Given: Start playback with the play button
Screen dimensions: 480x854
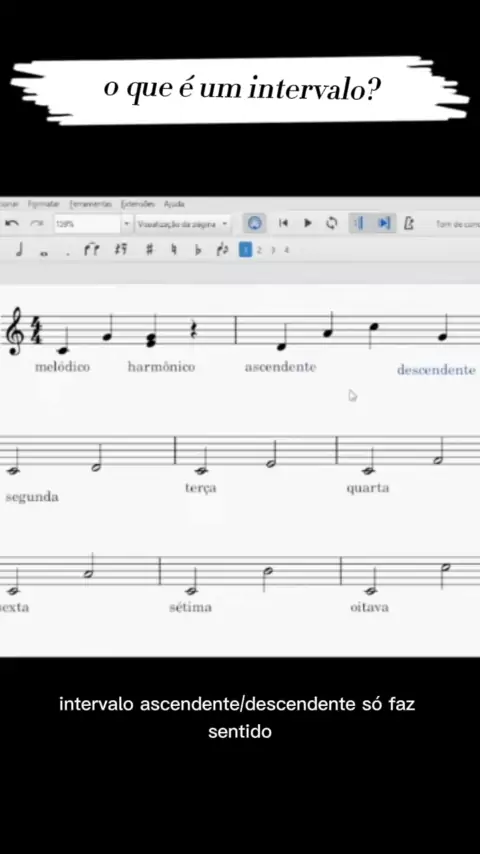Looking at the screenshot, I should tap(307, 223).
